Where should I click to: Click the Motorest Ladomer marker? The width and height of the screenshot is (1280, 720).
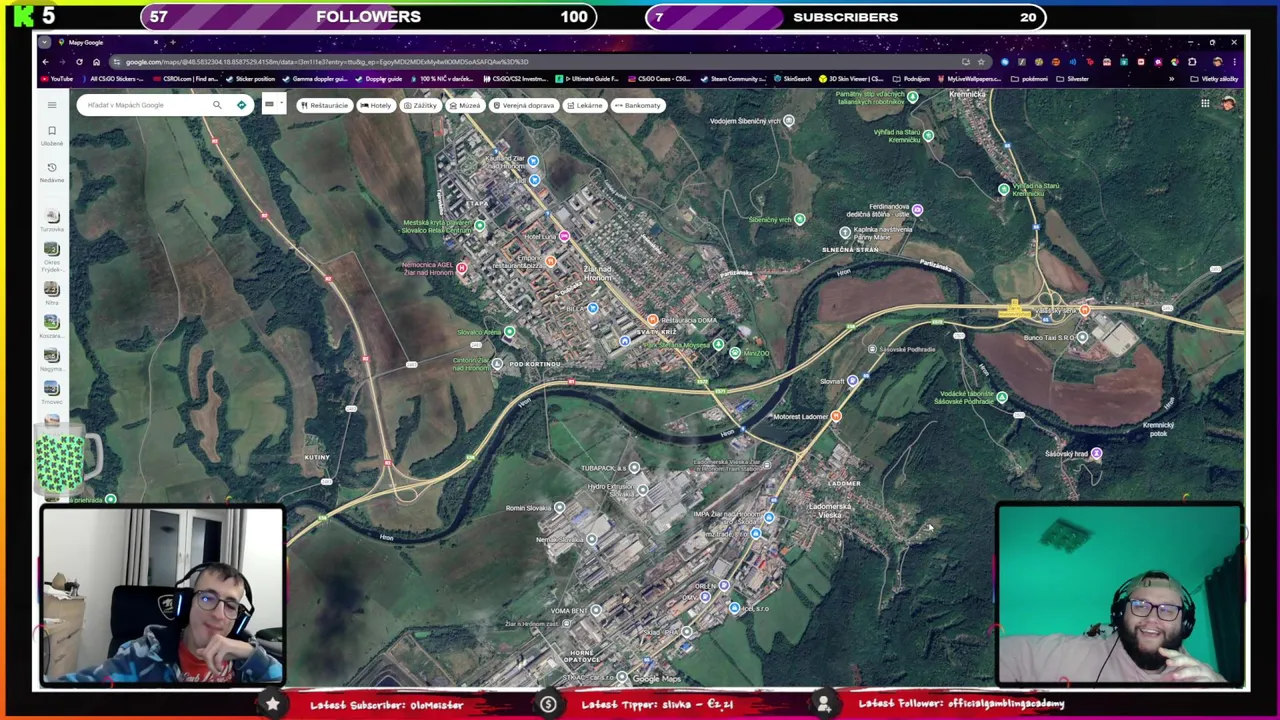pyautogui.click(x=836, y=416)
